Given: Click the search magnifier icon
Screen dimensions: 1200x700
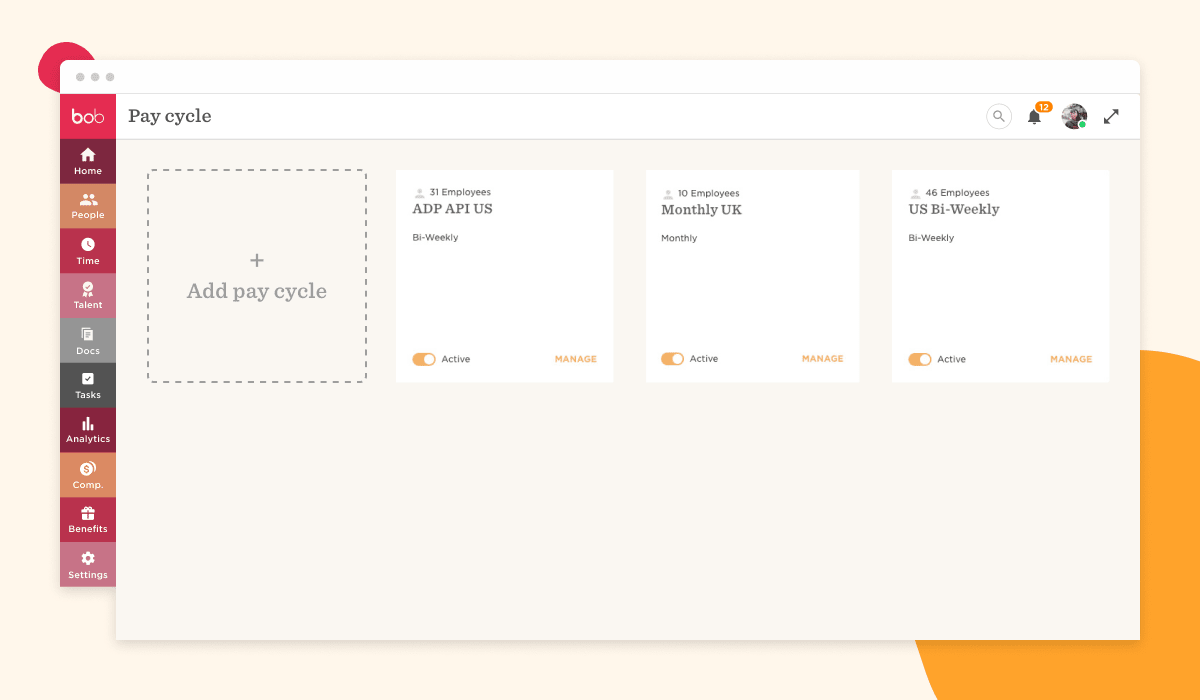Looking at the screenshot, I should click(x=998, y=116).
